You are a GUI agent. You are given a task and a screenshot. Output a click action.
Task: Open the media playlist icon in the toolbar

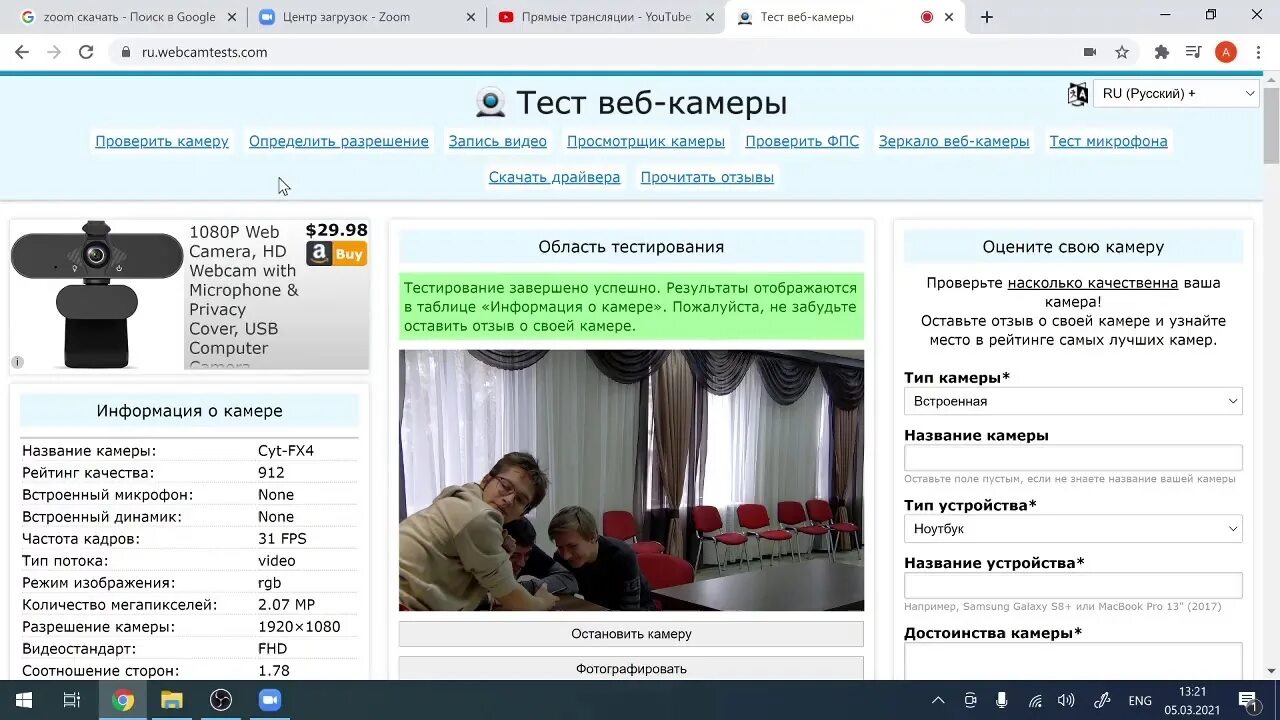(1192, 52)
